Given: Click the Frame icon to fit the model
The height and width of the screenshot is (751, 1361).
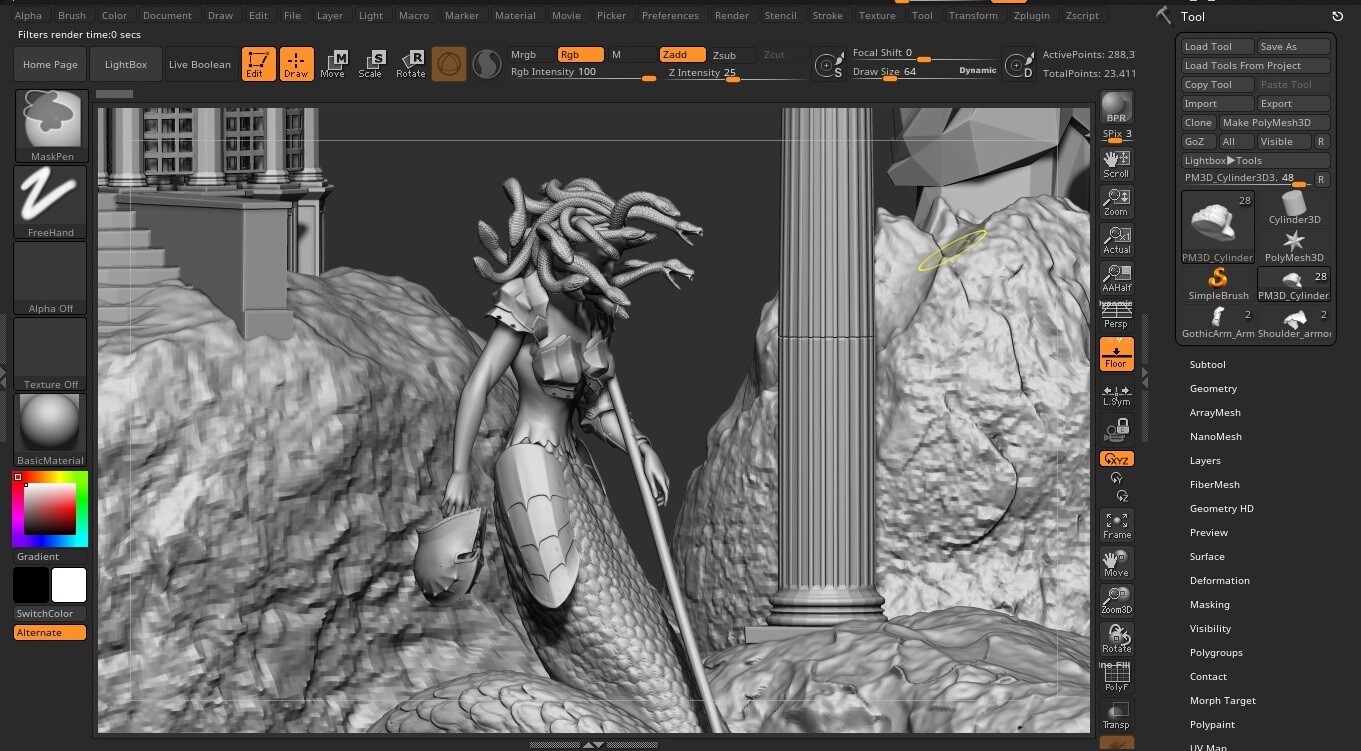Looking at the screenshot, I should click(x=1116, y=523).
